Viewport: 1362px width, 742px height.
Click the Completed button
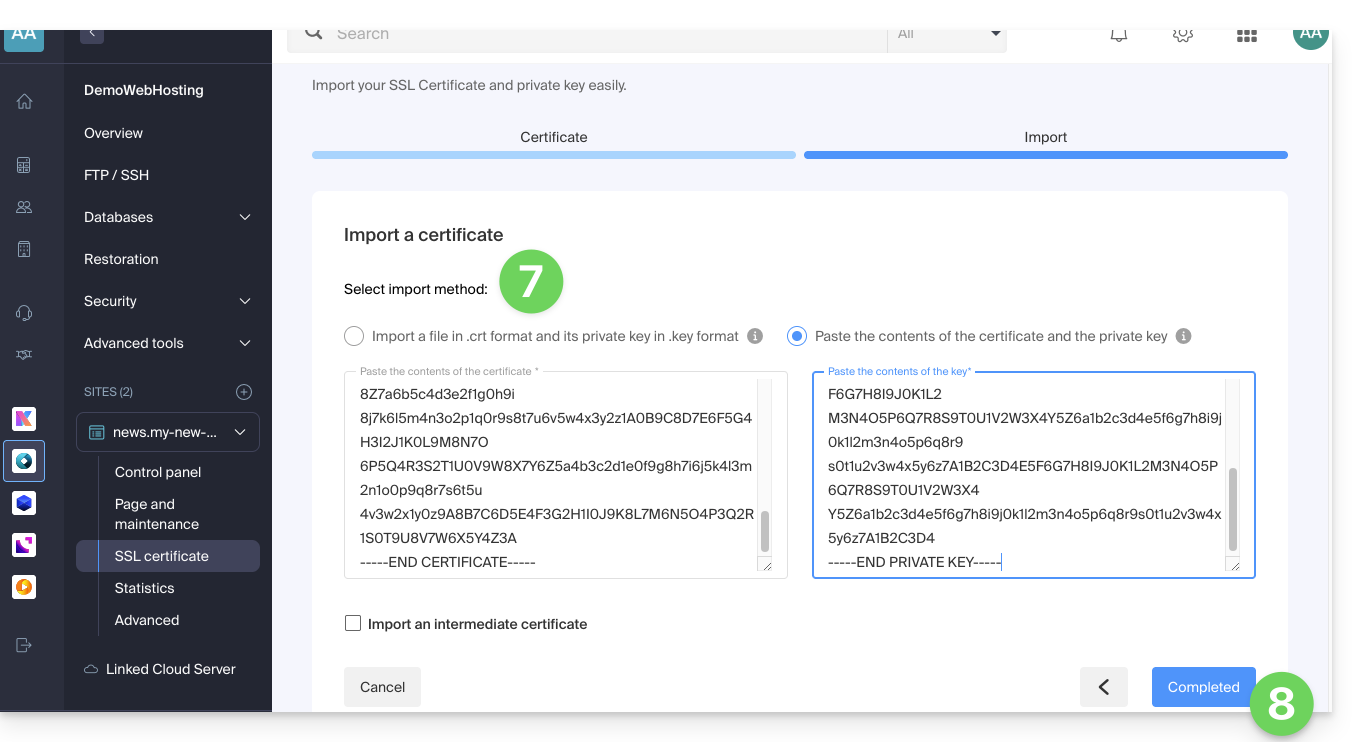(x=1203, y=687)
